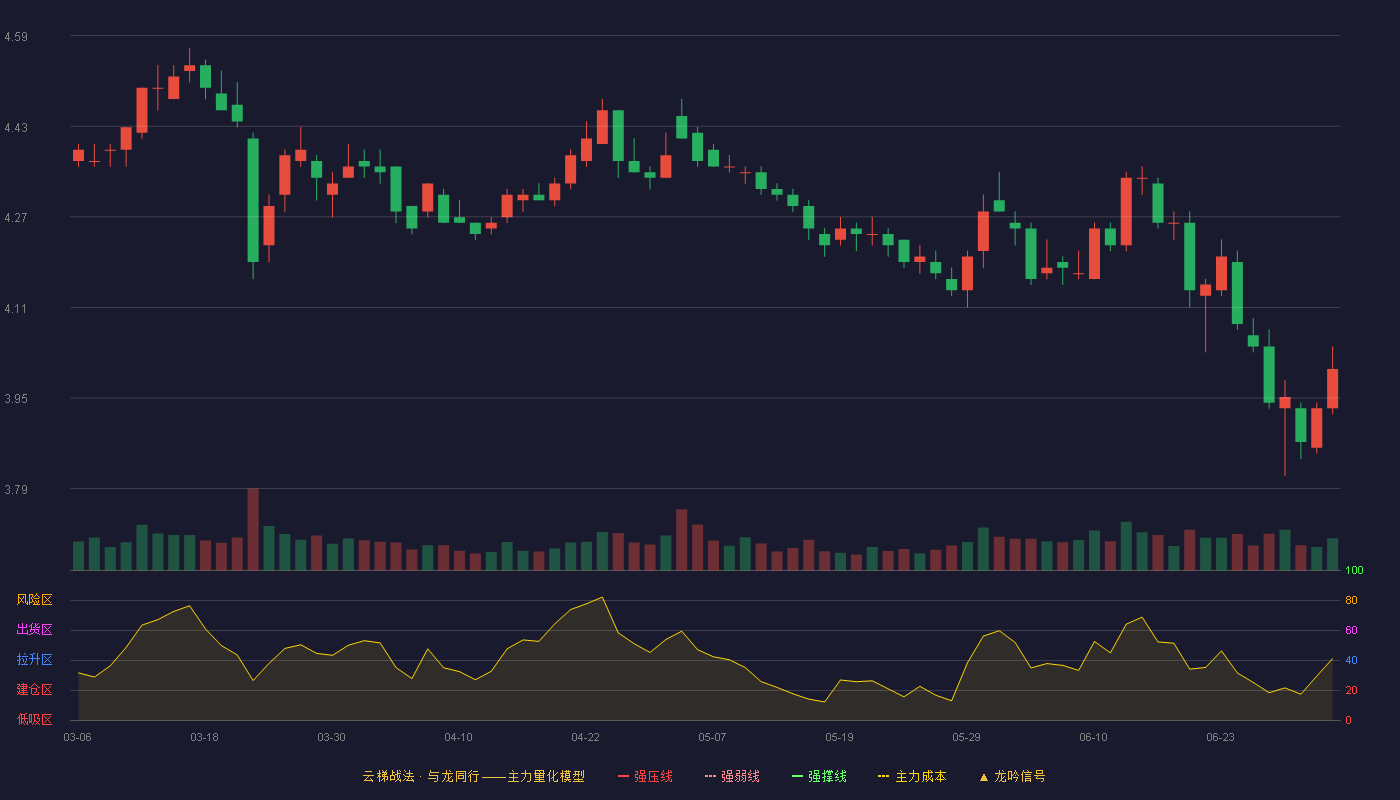
Task: Select the 低吸区 zone label
Action: click(34, 720)
